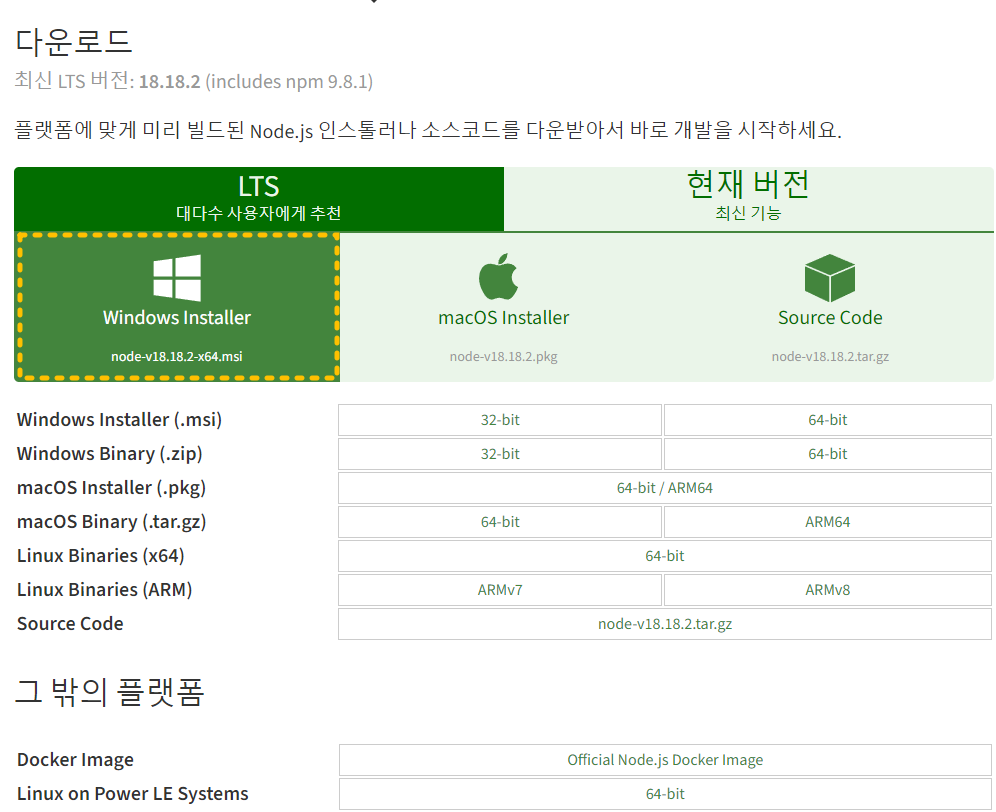Image resolution: width=996 pixels, height=812 pixels.
Task: Switch to the LTS tab
Action: (x=259, y=199)
